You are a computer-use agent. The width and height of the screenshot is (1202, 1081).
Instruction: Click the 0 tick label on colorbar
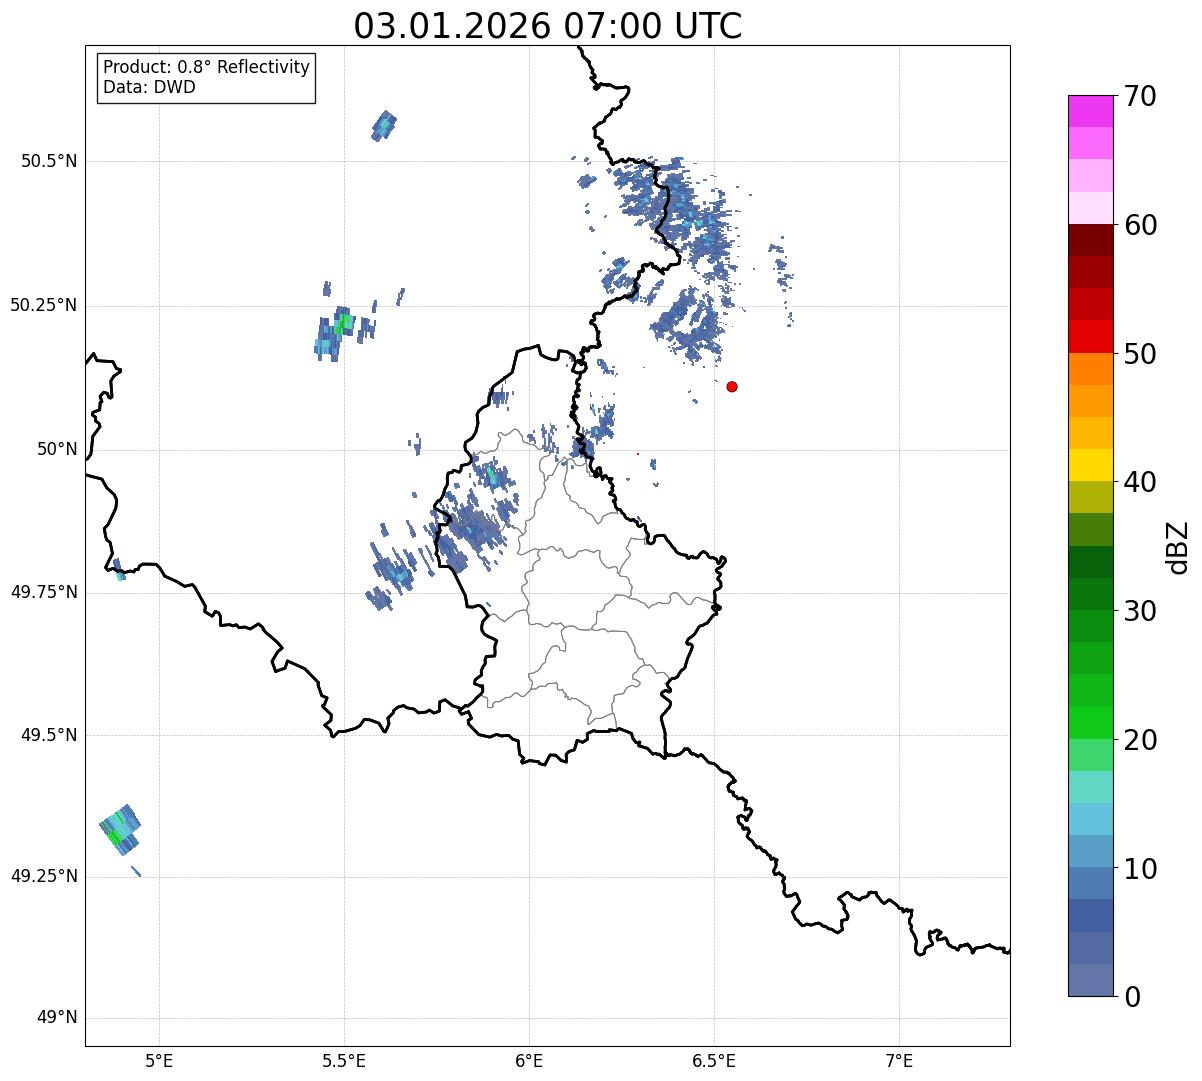tap(1131, 997)
